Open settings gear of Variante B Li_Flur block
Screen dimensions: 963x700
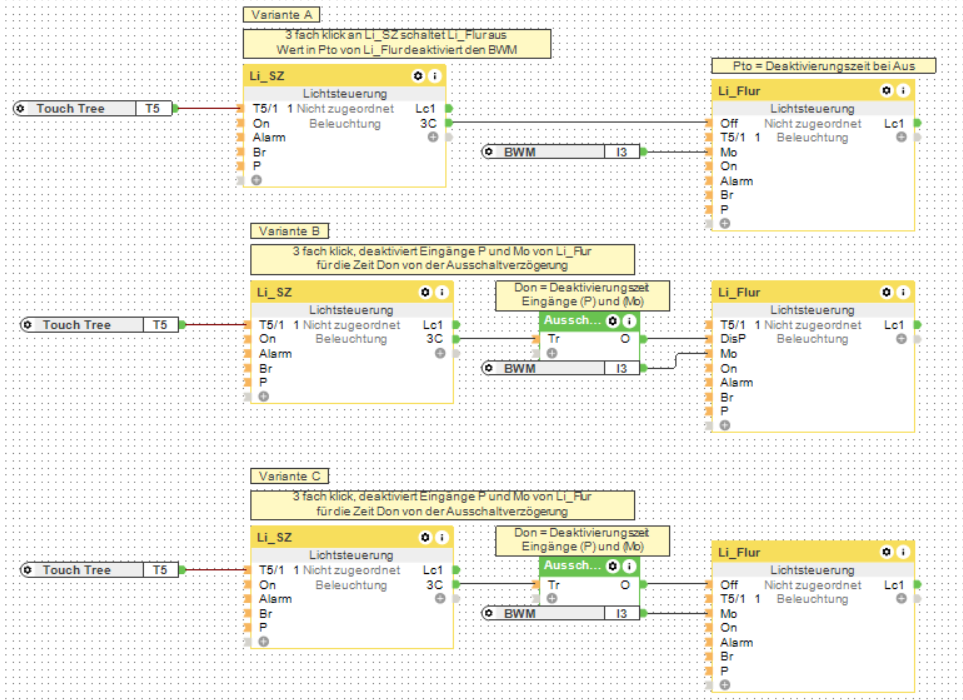[x=886, y=292]
